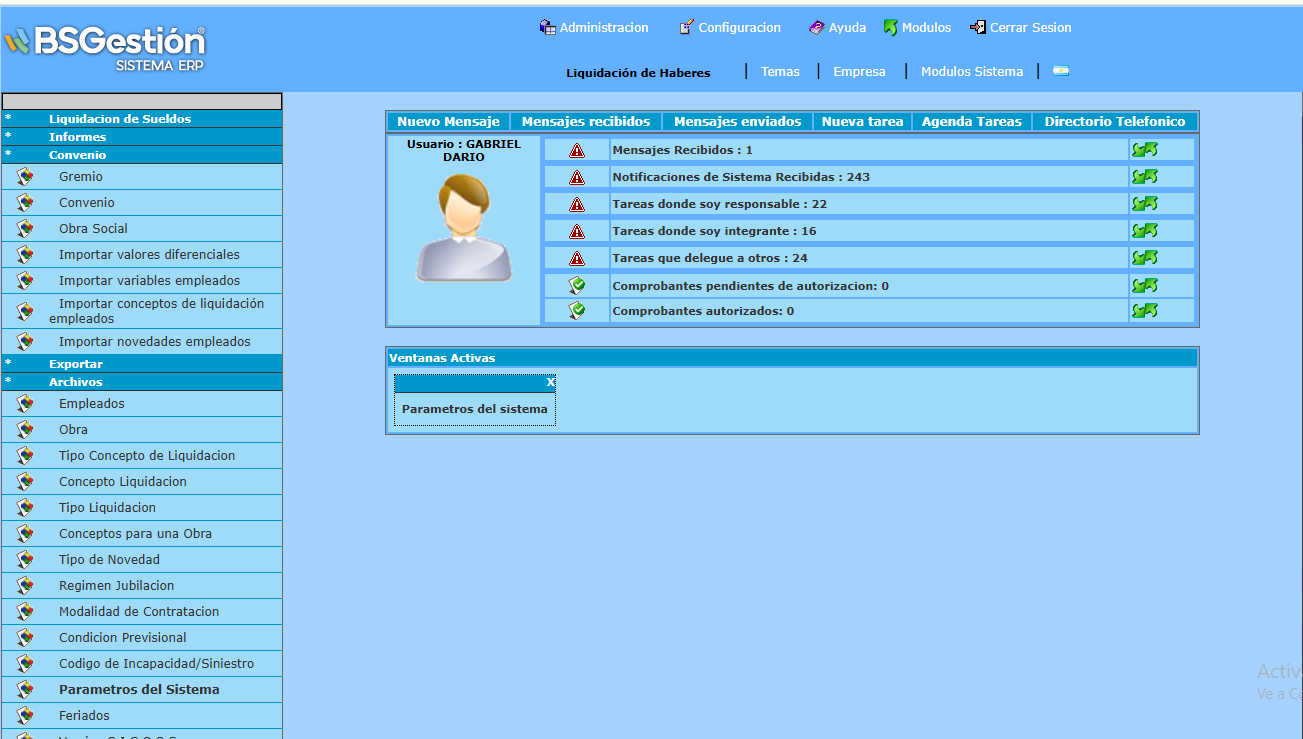Open the Tipo Liquidacion link
The image size is (1303, 739).
[x=107, y=507]
